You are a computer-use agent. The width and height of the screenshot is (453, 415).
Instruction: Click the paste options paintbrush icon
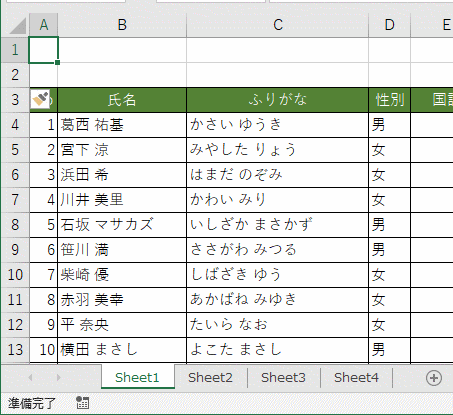(x=40, y=99)
